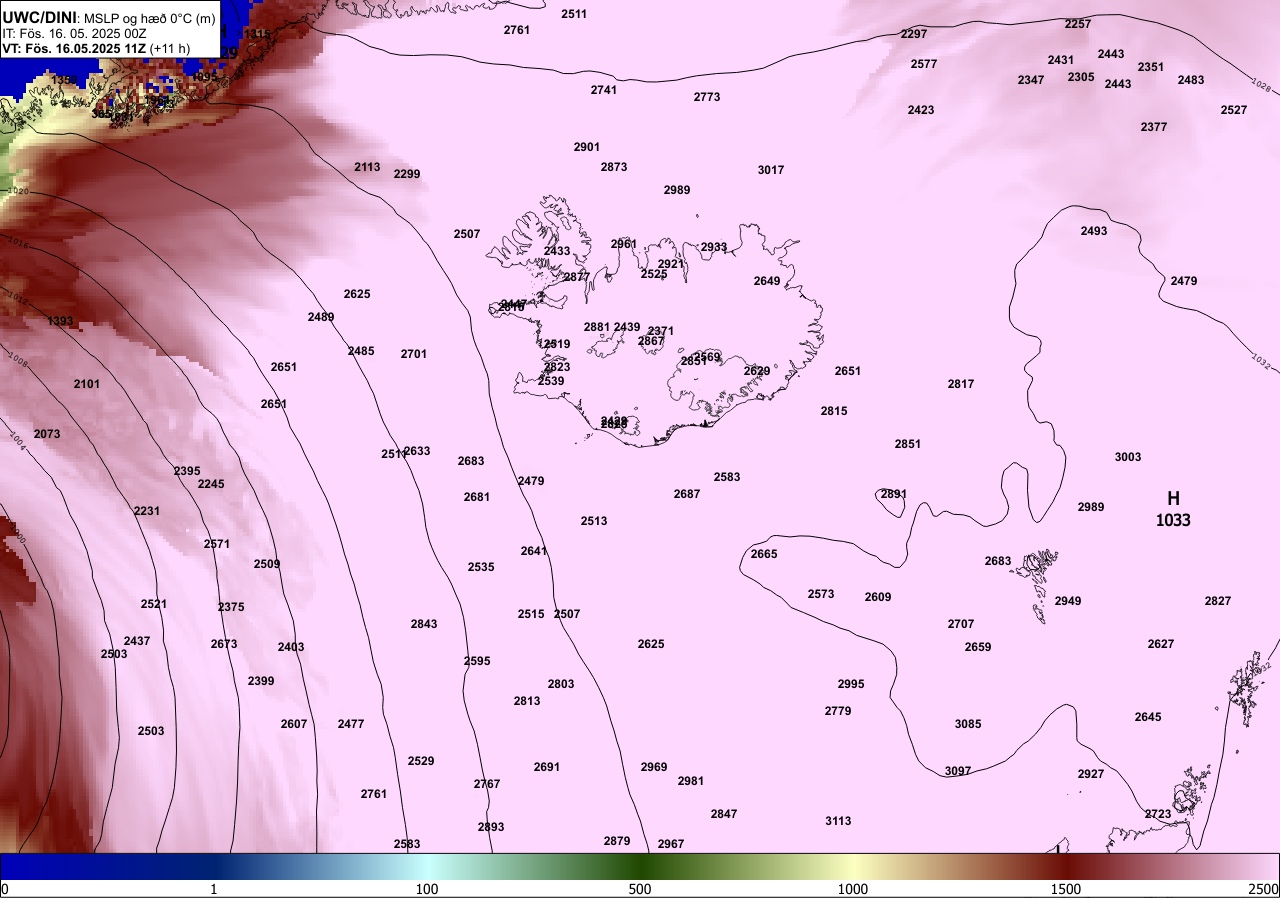
Task: Select the value 2701 west of Iceland
Action: (414, 354)
